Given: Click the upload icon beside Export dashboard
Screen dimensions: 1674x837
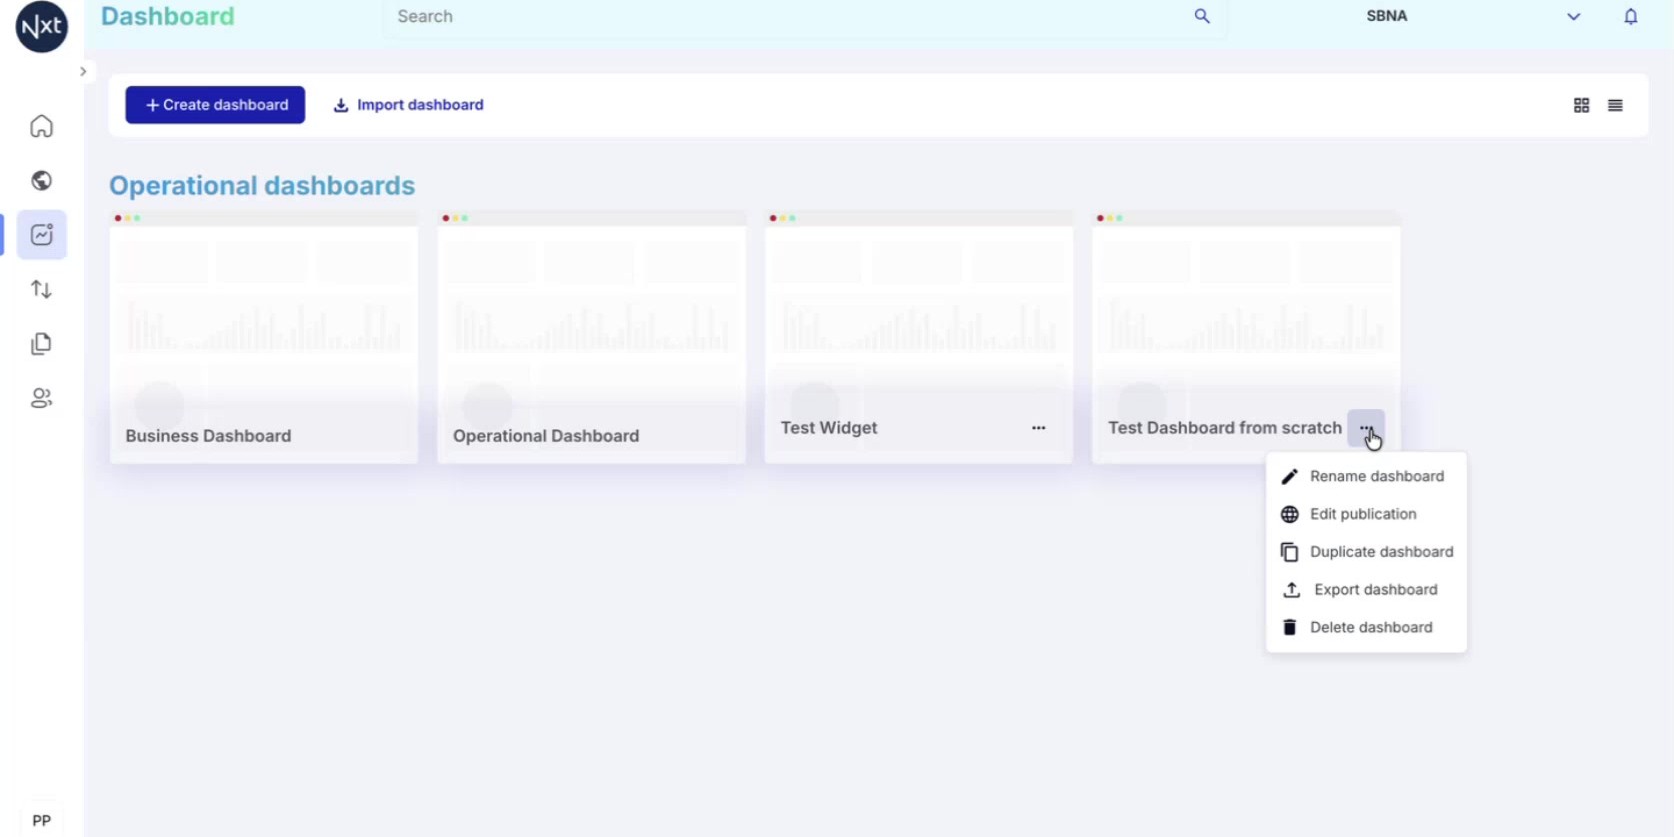Looking at the screenshot, I should click(1291, 590).
